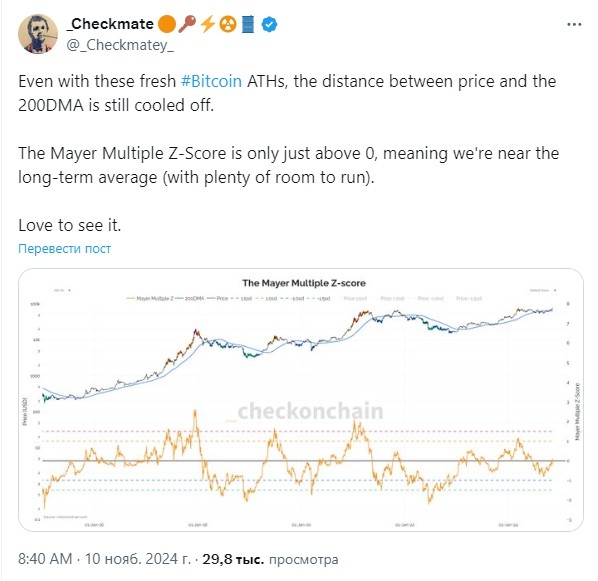Image resolution: width=598 pixels, height=581 pixels.
Task: Open dropdown at chart top right
Action: click(x=543, y=290)
